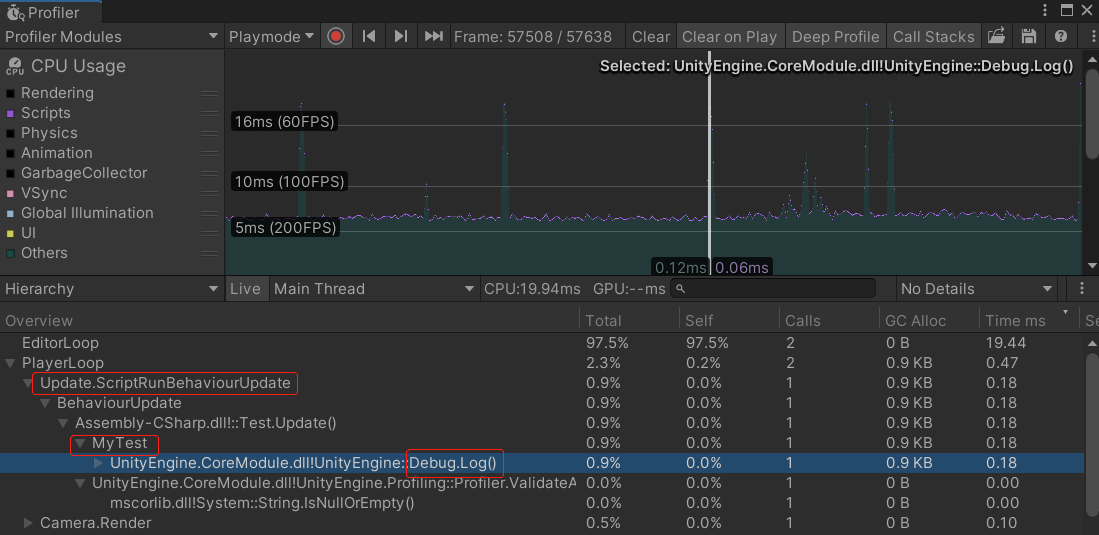1099x535 pixels.
Task: Click the red Record profiling button
Action: click(x=336, y=36)
